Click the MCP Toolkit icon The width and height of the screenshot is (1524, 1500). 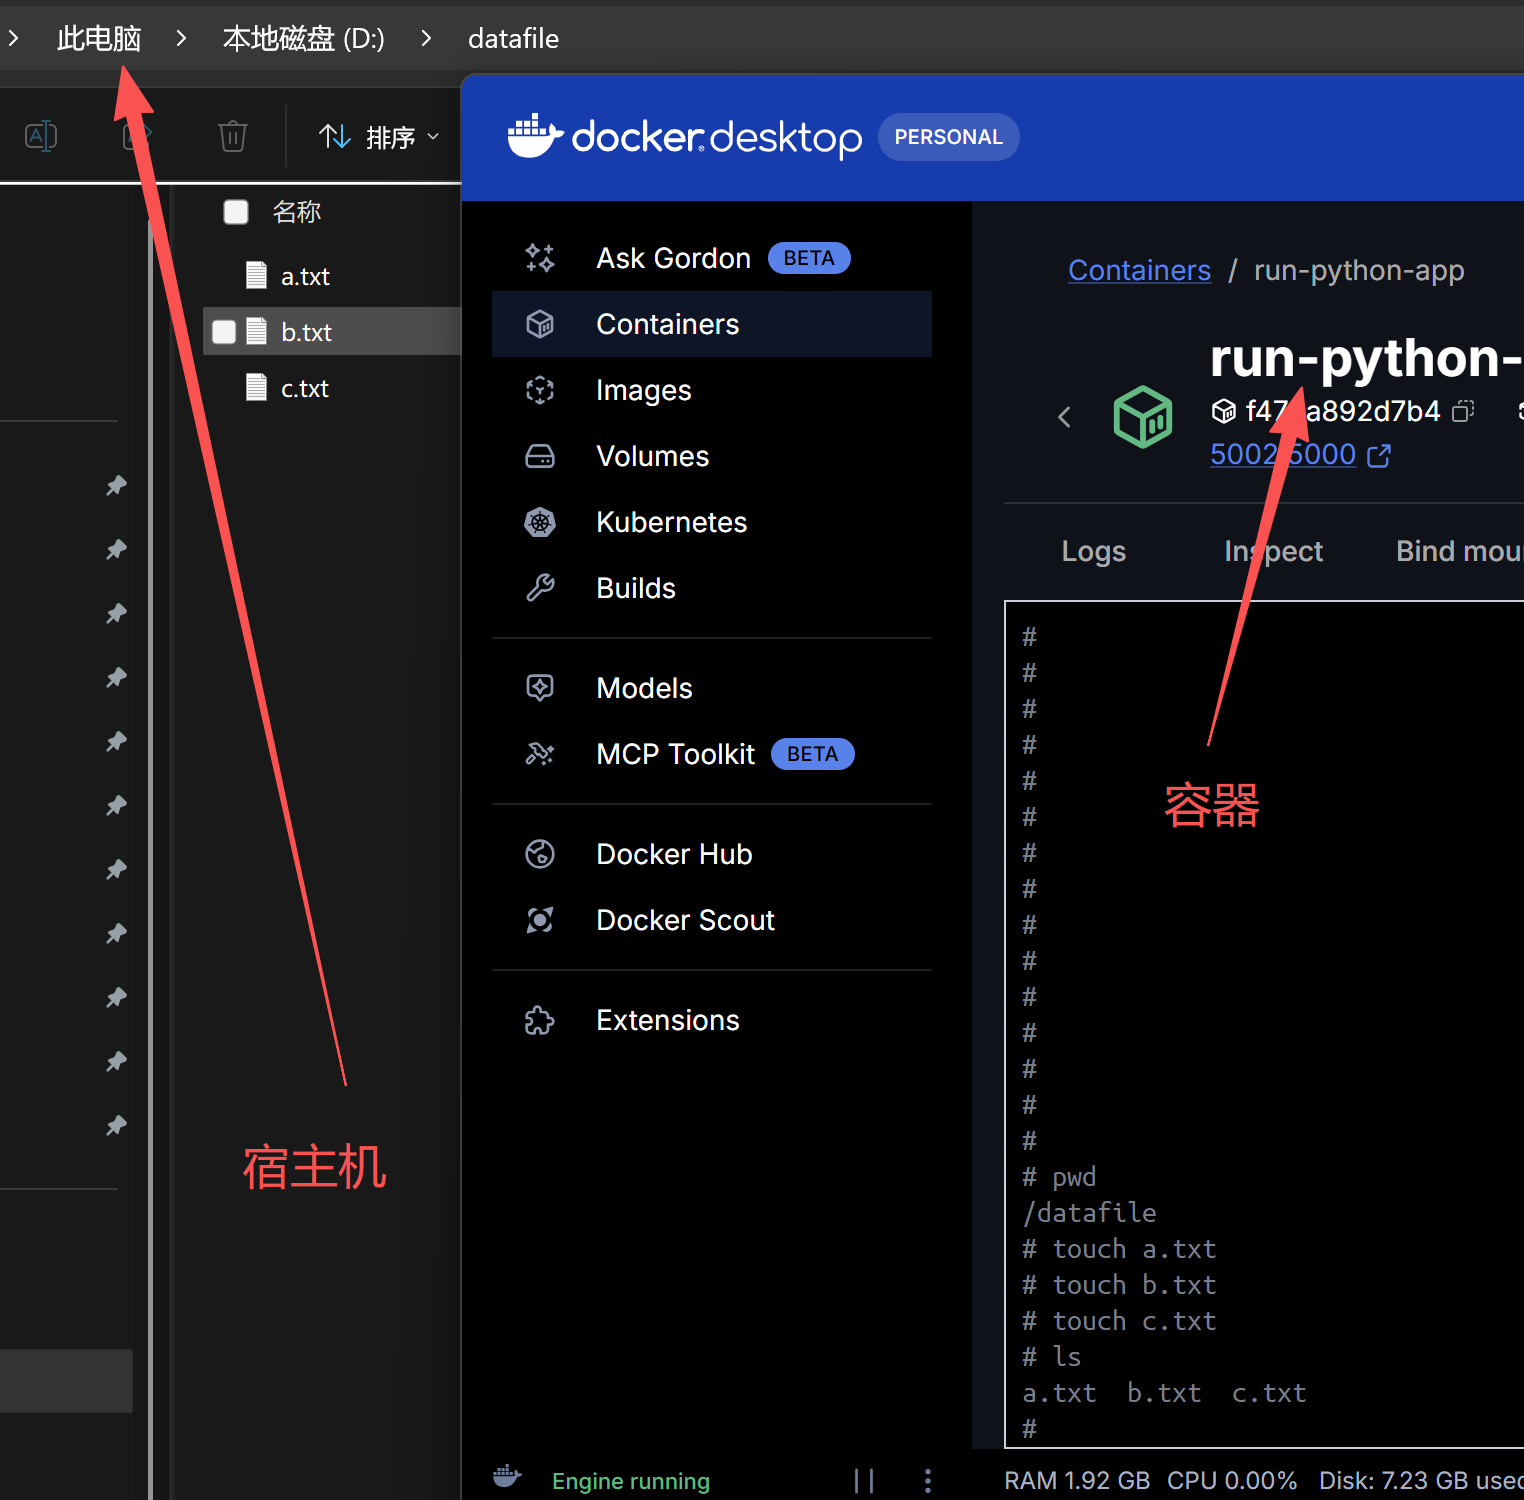coord(540,754)
